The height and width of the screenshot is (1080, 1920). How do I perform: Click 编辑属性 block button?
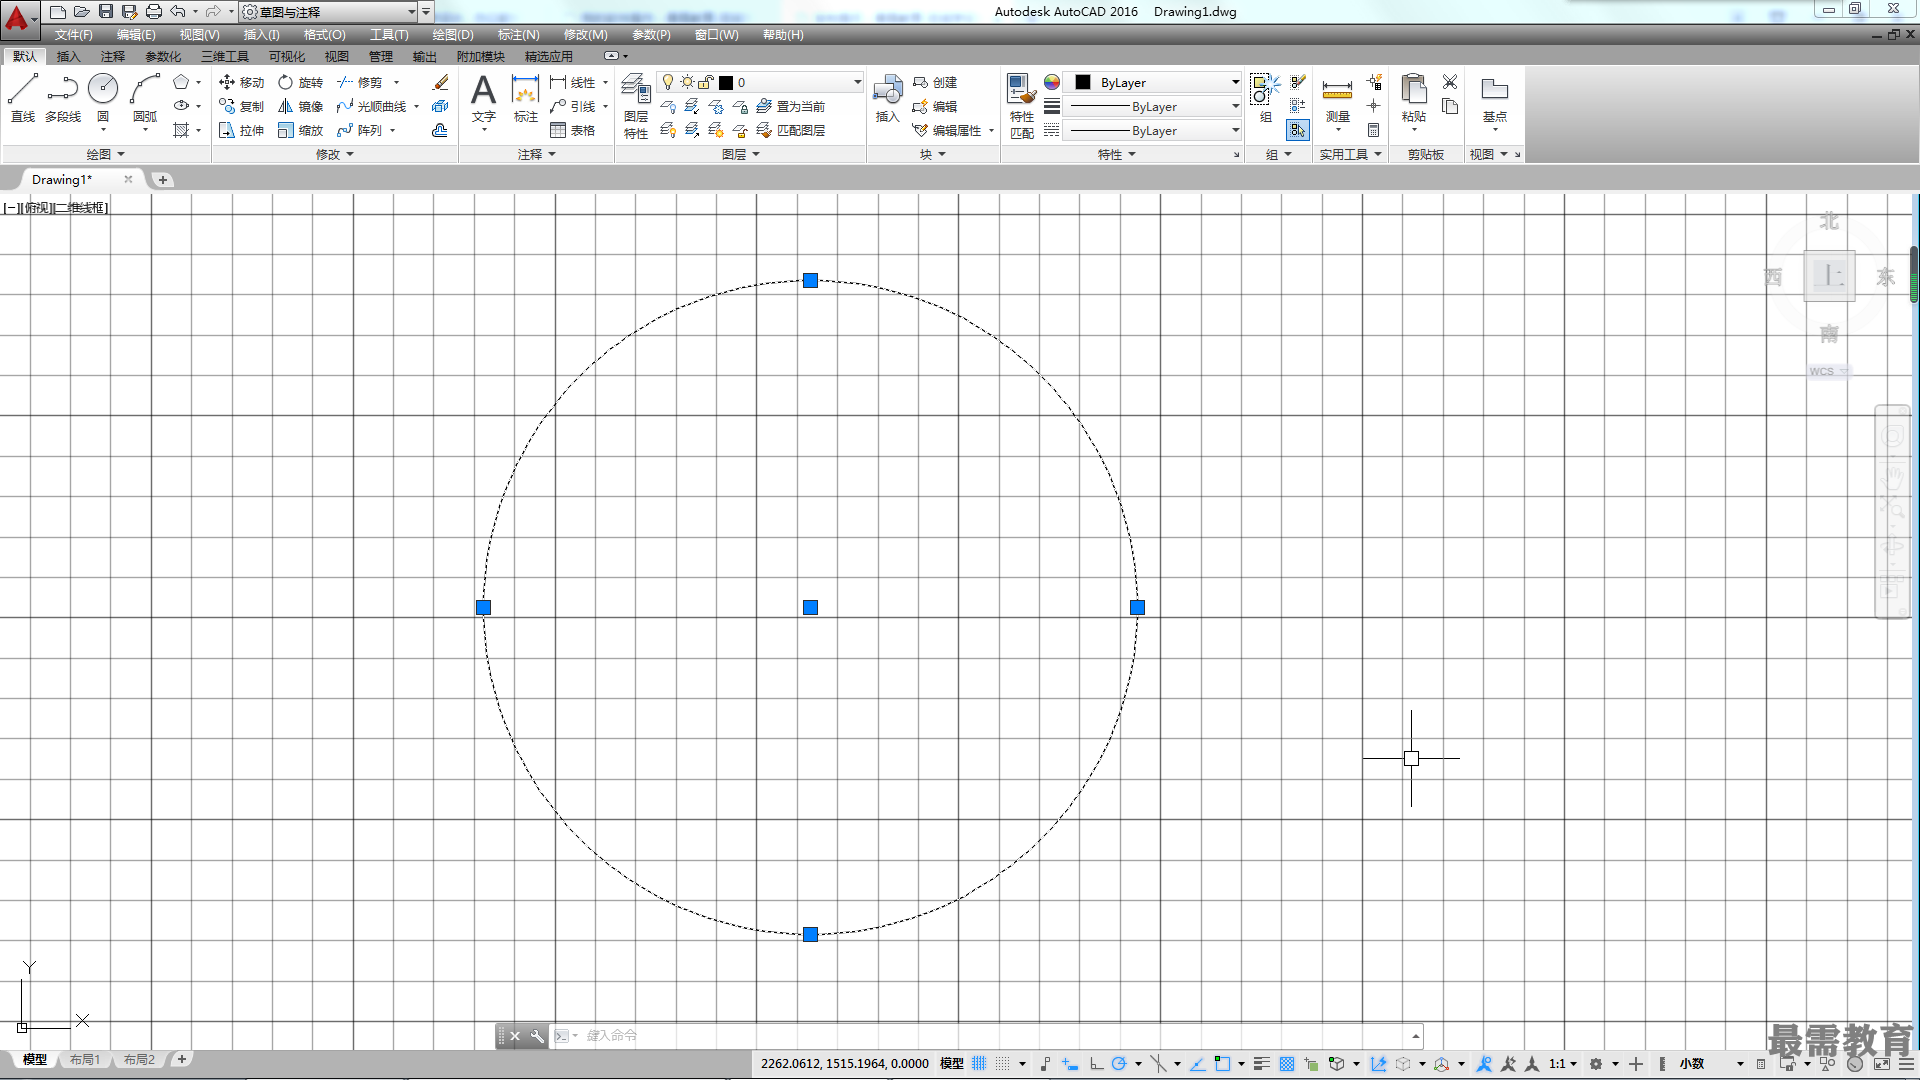[947, 130]
